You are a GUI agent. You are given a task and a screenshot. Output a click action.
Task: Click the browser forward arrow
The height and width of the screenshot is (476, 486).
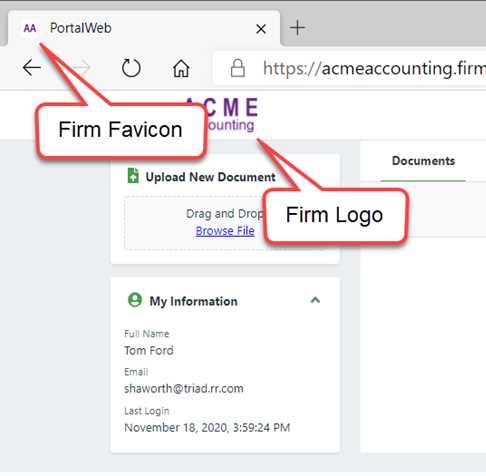pyautogui.click(x=81, y=68)
